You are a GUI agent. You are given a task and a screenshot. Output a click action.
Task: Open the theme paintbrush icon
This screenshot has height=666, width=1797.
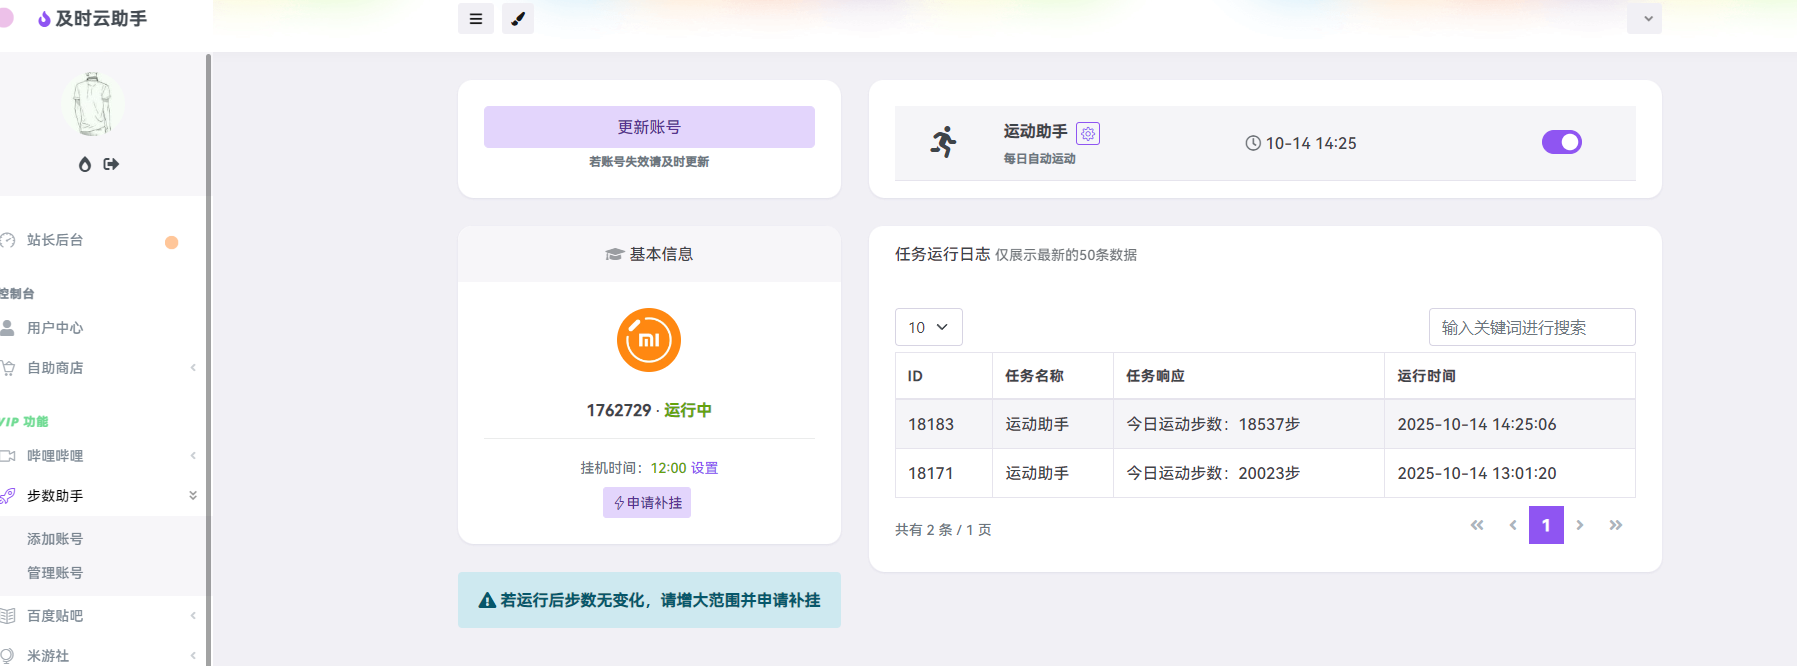tap(518, 19)
